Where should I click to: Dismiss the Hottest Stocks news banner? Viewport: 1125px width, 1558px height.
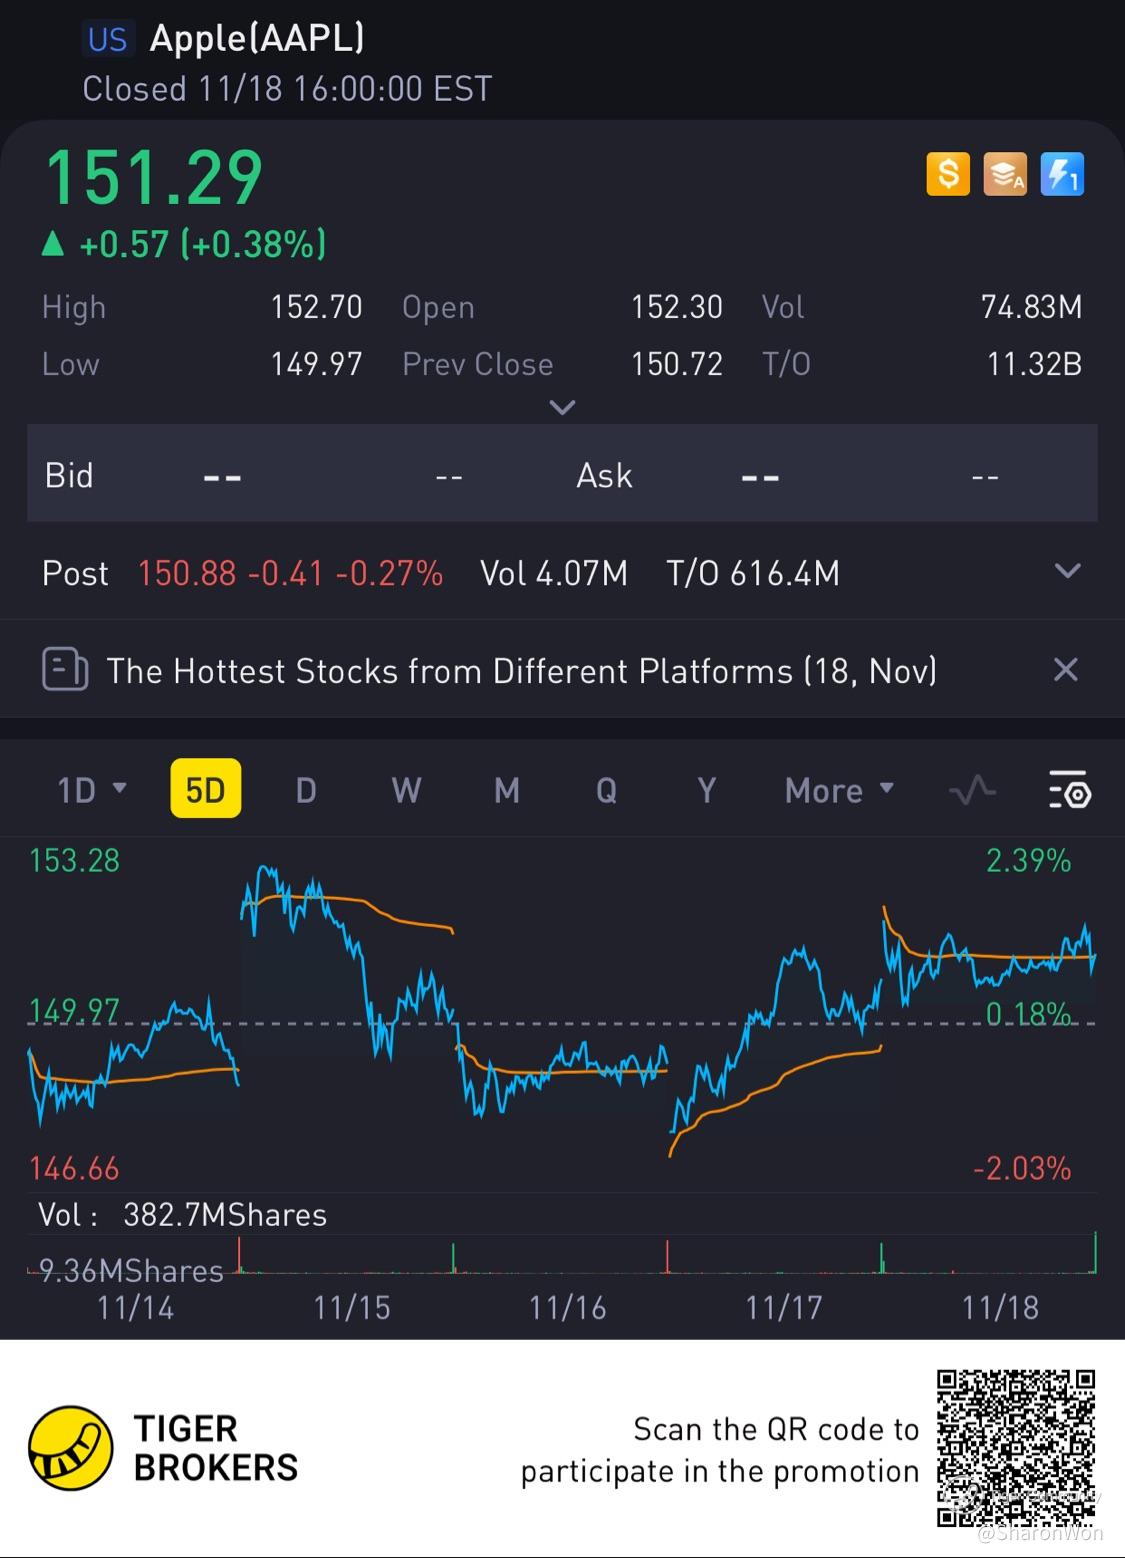click(x=1066, y=669)
